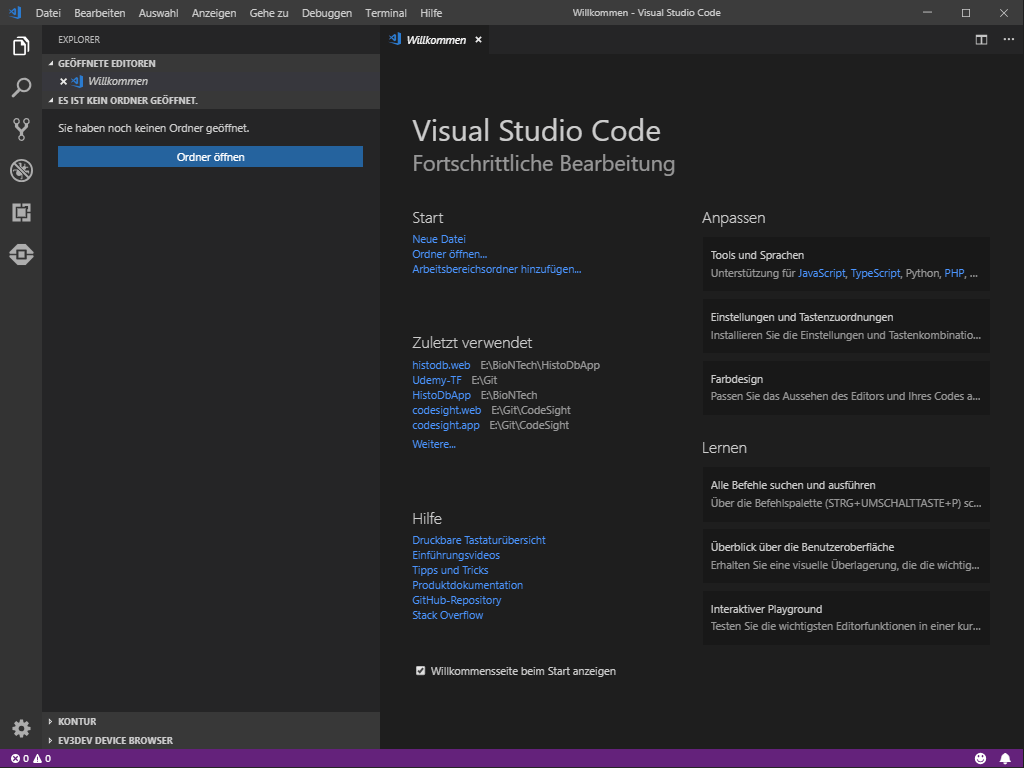Image resolution: width=1024 pixels, height=768 pixels.
Task: Open recent project codesight.app
Action: pyautogui.click(x=445, y=425)
